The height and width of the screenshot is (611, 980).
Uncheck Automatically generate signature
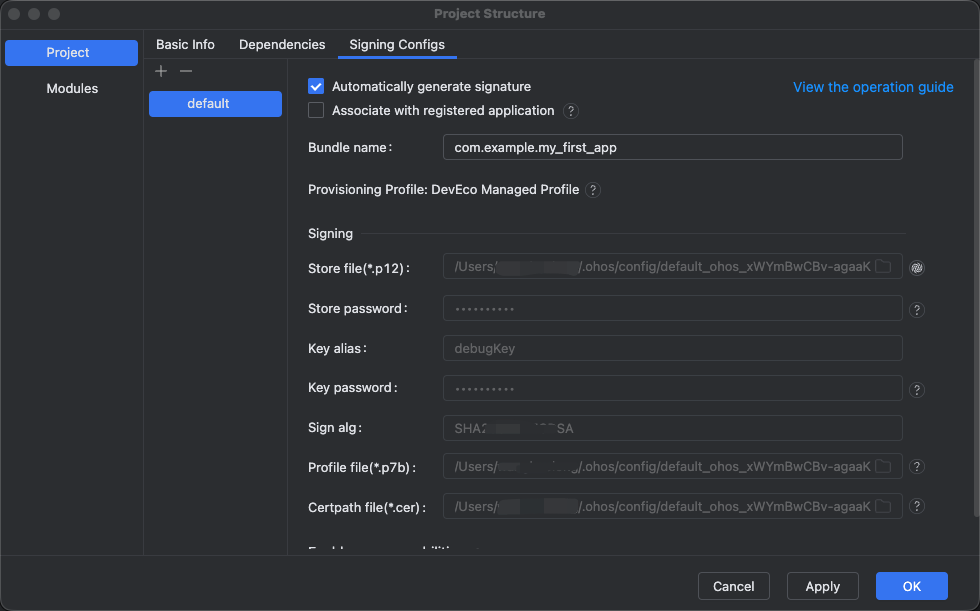pos(316,87)
